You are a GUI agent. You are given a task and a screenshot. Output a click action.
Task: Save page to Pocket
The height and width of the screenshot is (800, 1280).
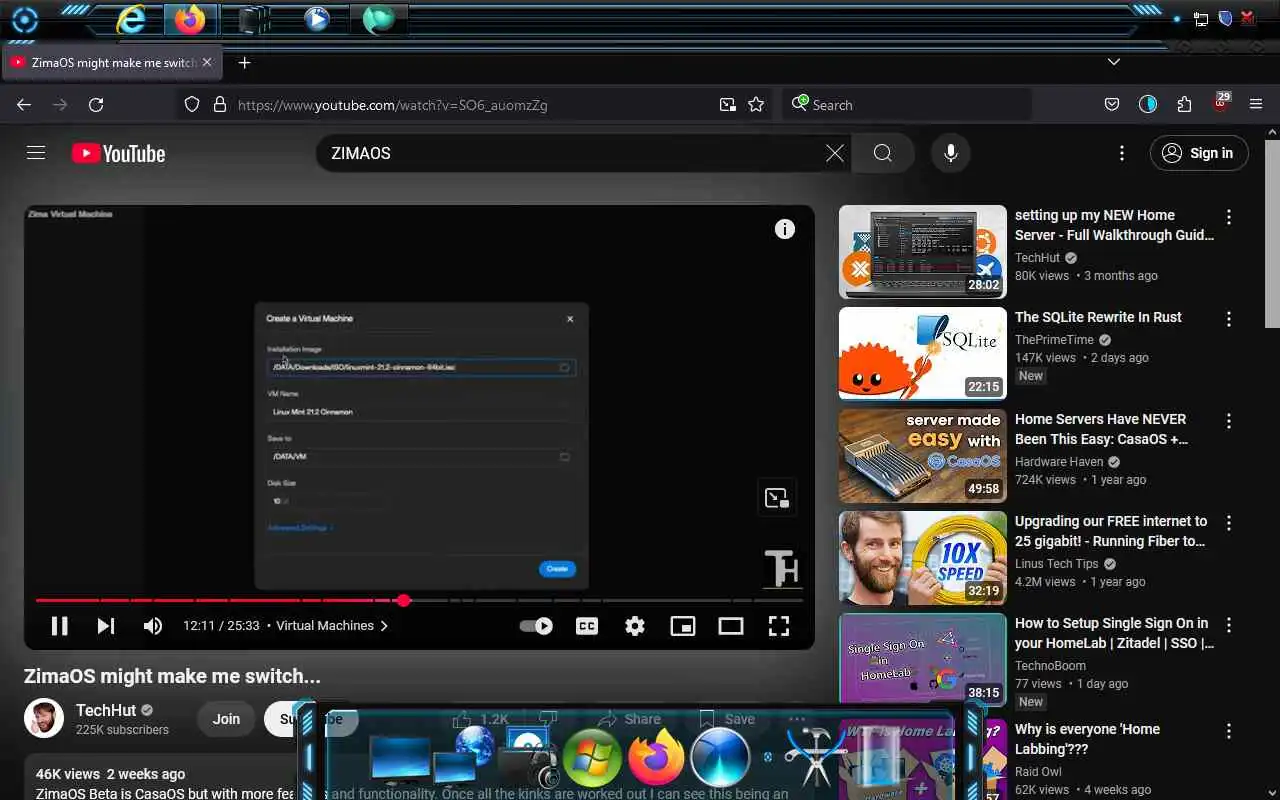(x=1112, y=105)
